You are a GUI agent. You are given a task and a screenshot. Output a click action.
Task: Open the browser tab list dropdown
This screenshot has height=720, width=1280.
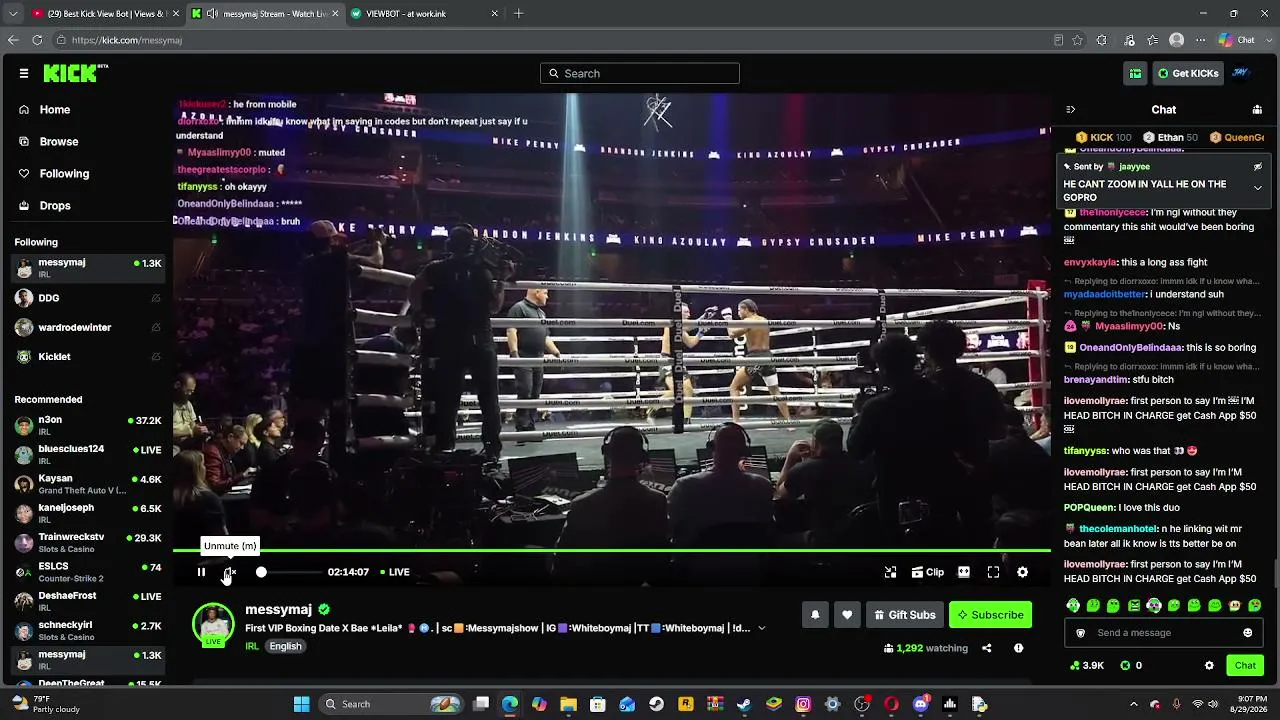coord(14,14)
